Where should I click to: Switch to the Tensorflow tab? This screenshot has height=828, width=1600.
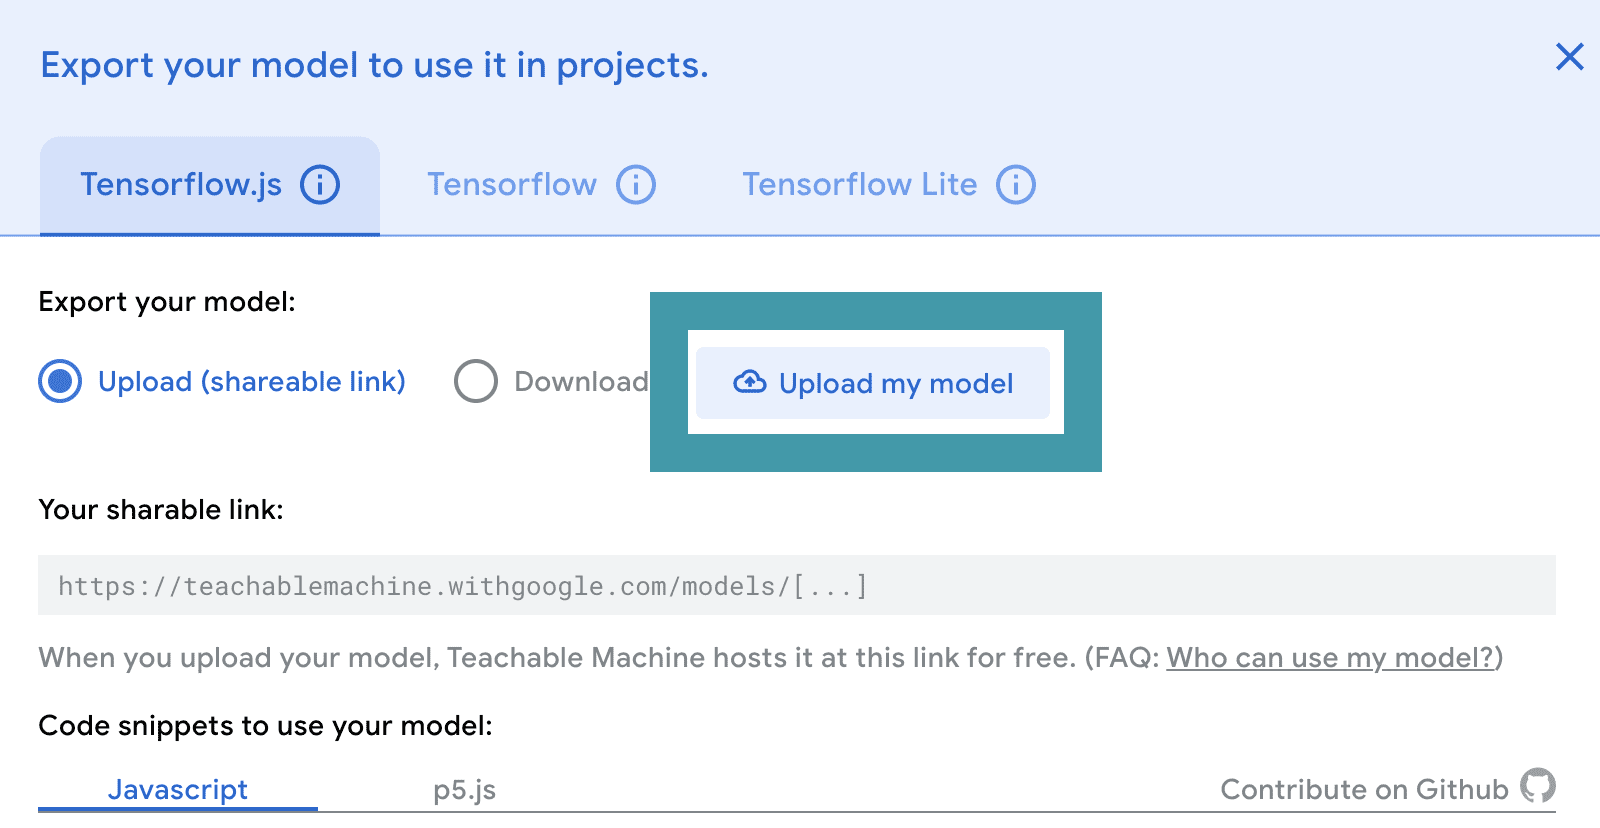click(512, 185)
